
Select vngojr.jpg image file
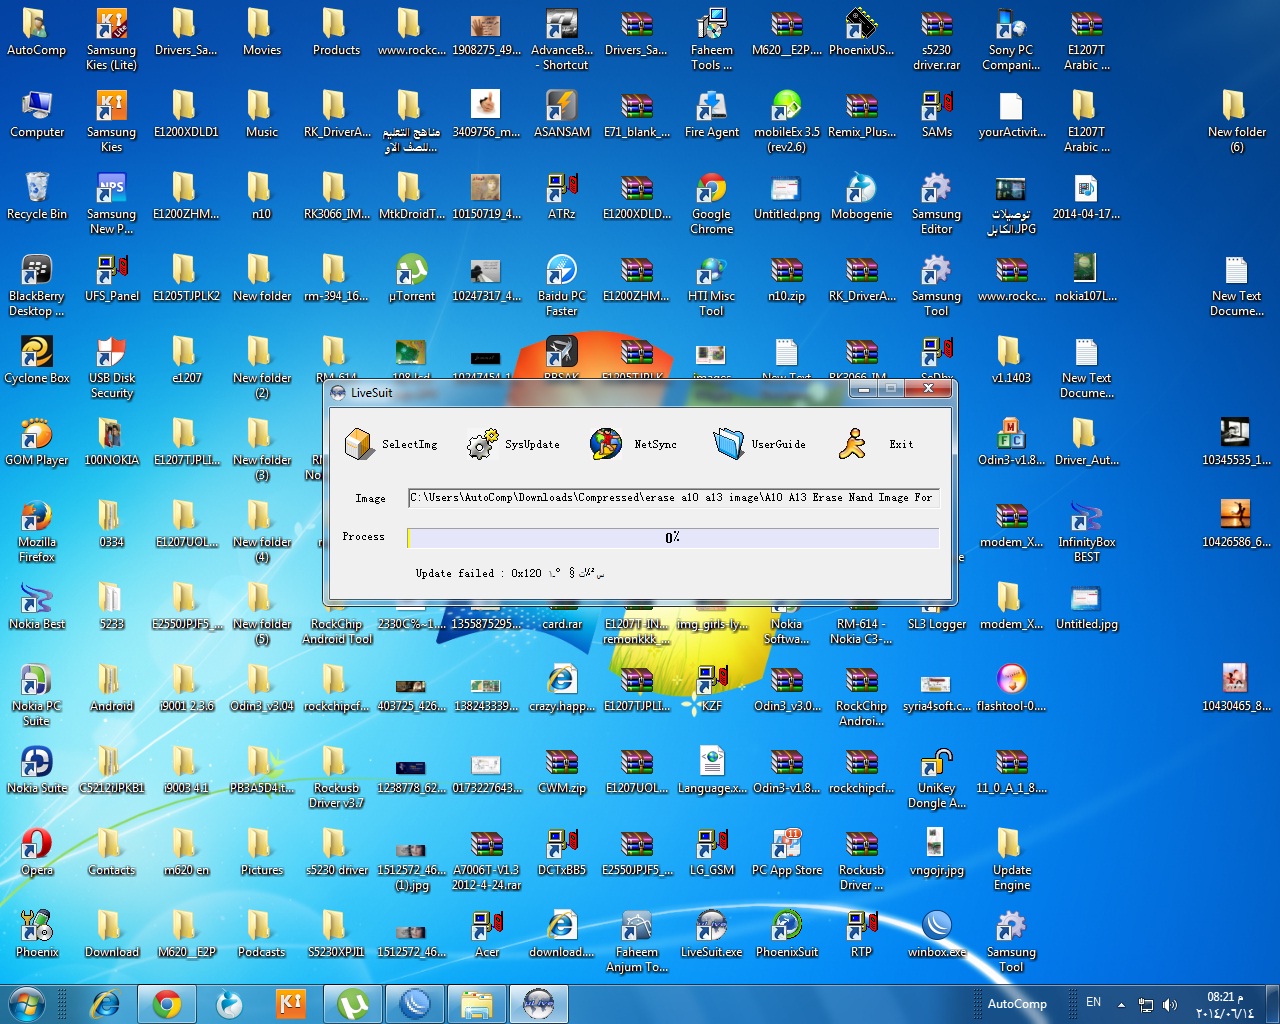[937, 852]
